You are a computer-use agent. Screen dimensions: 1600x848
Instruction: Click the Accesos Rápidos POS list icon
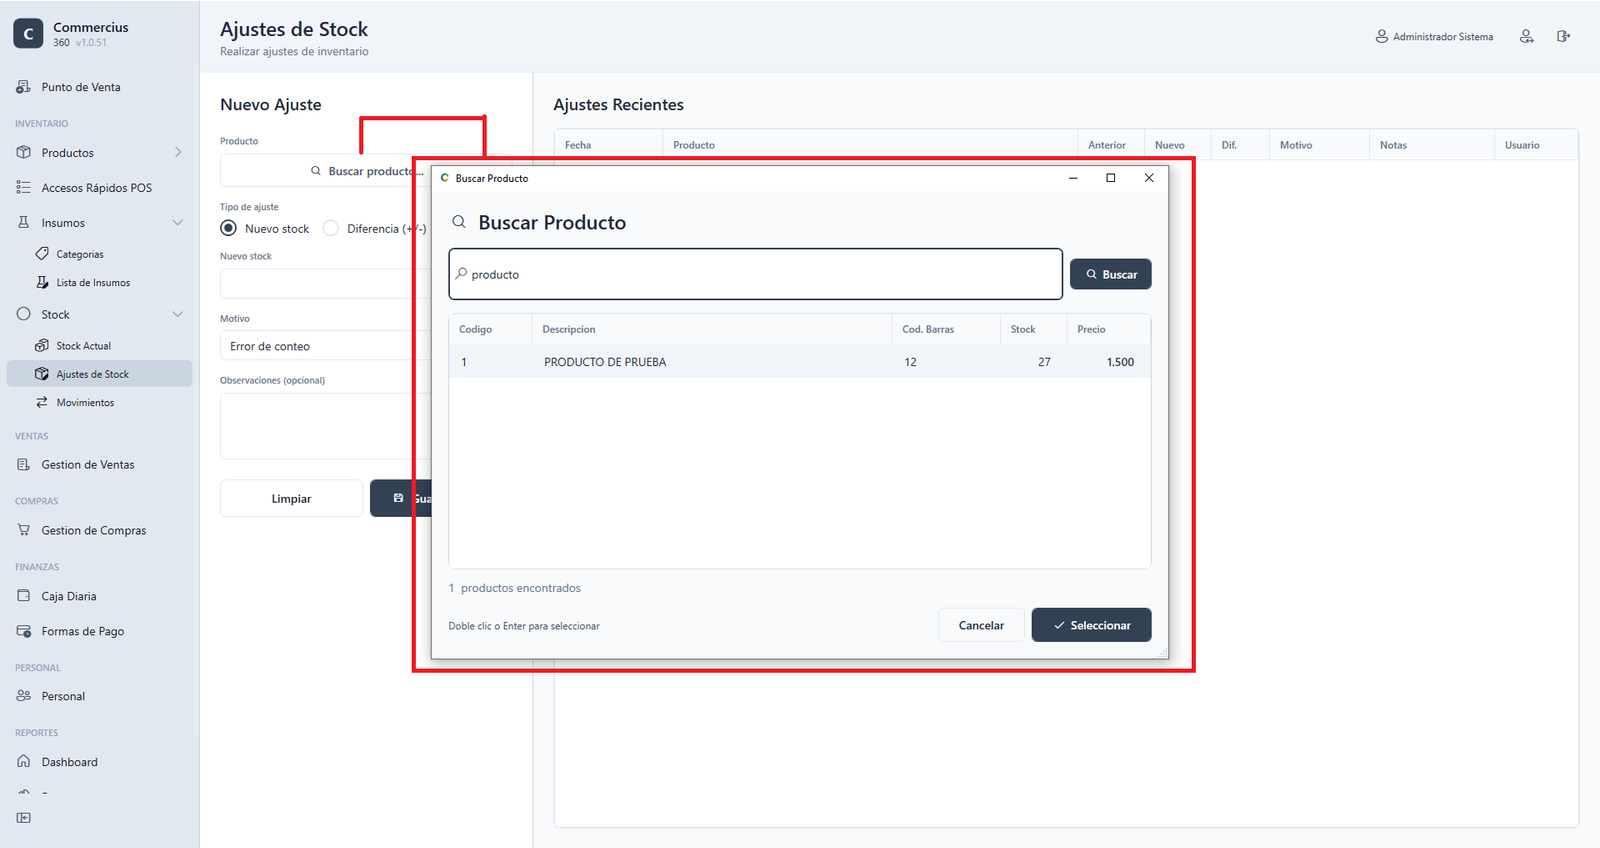click(x=23, y=187)
